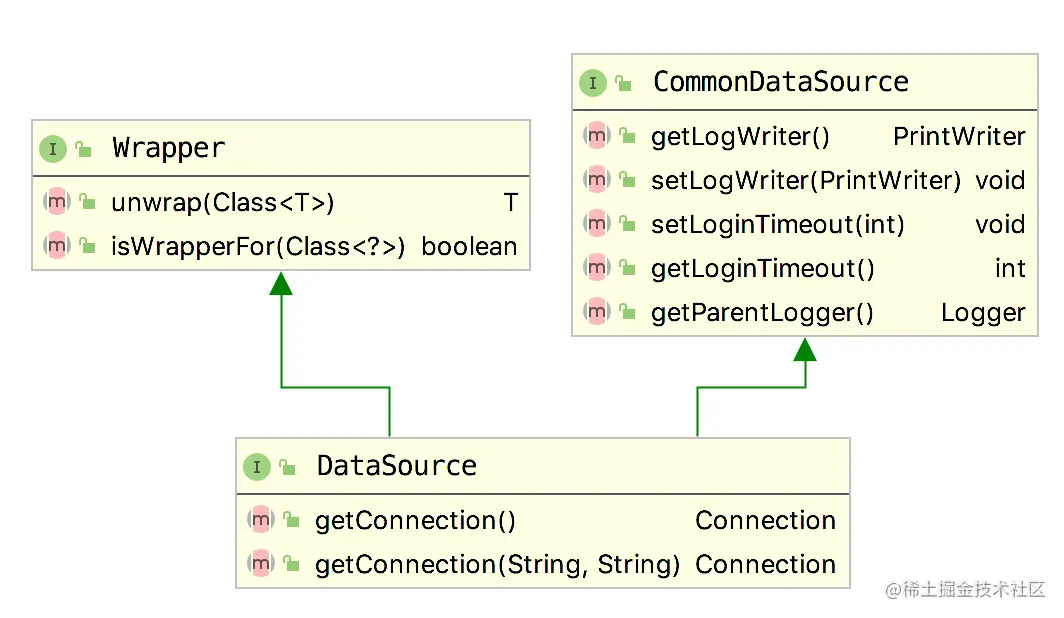Click the method icon beside isWrapperFor
The image size is (1064, 618).
57,246
